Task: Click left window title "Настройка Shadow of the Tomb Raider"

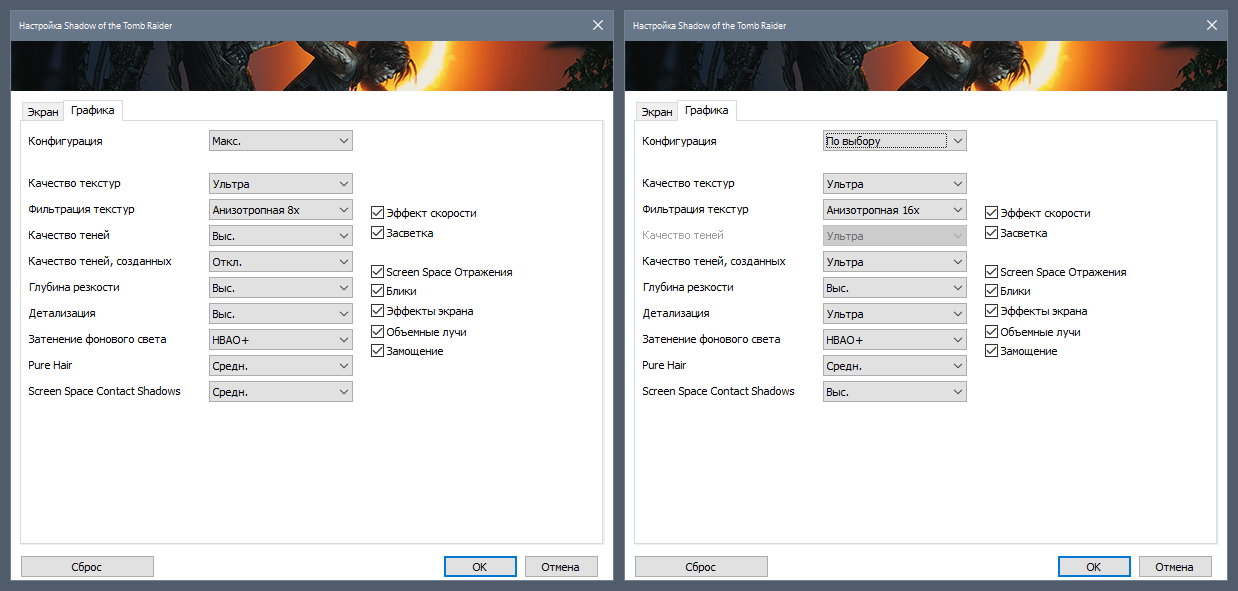Action: click(x=96, y=25)
